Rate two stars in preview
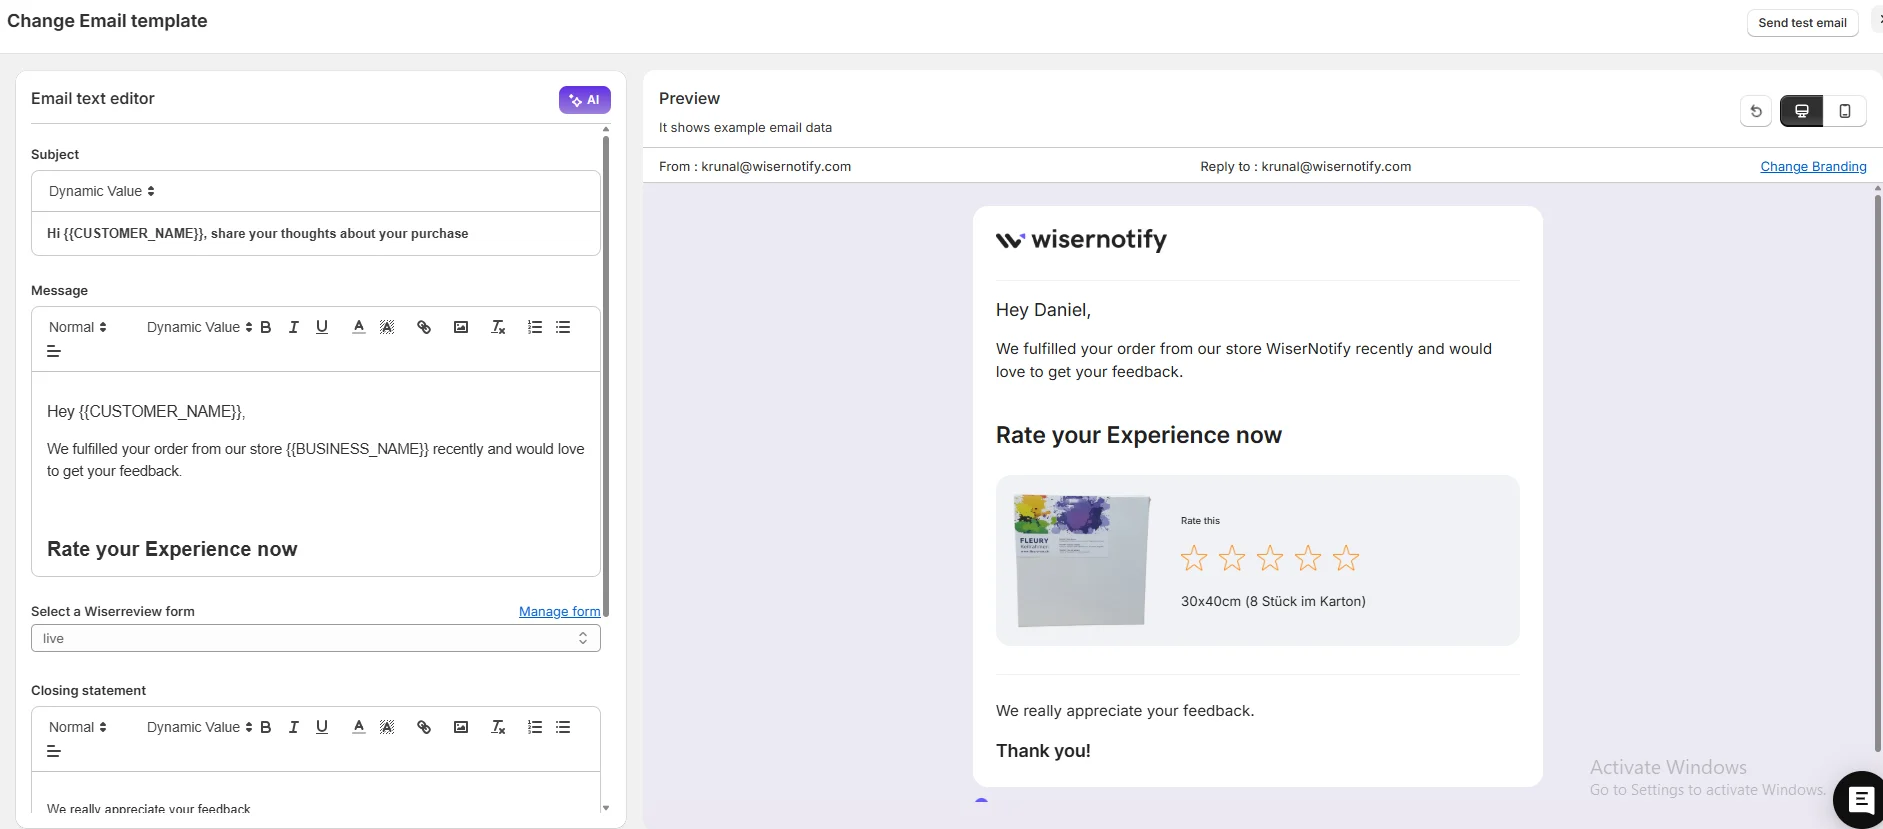The width and height of the screenshot is (1883, 829). pyautogui.click(x=1232, y=558)
